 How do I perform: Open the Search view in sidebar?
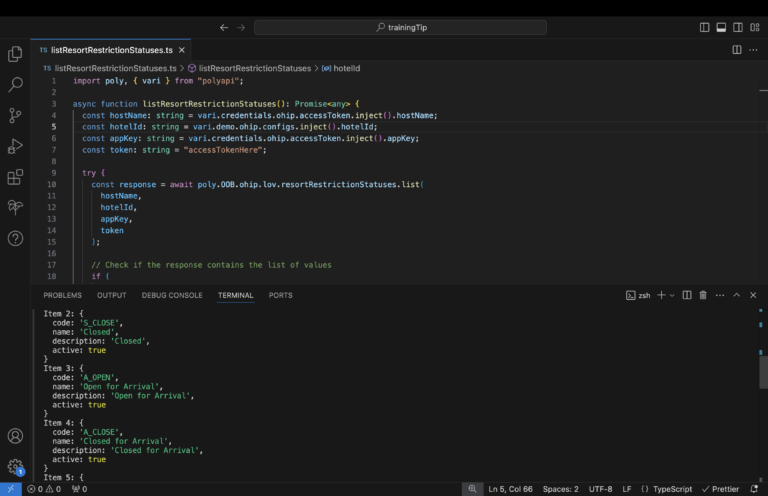click(15, 85)
